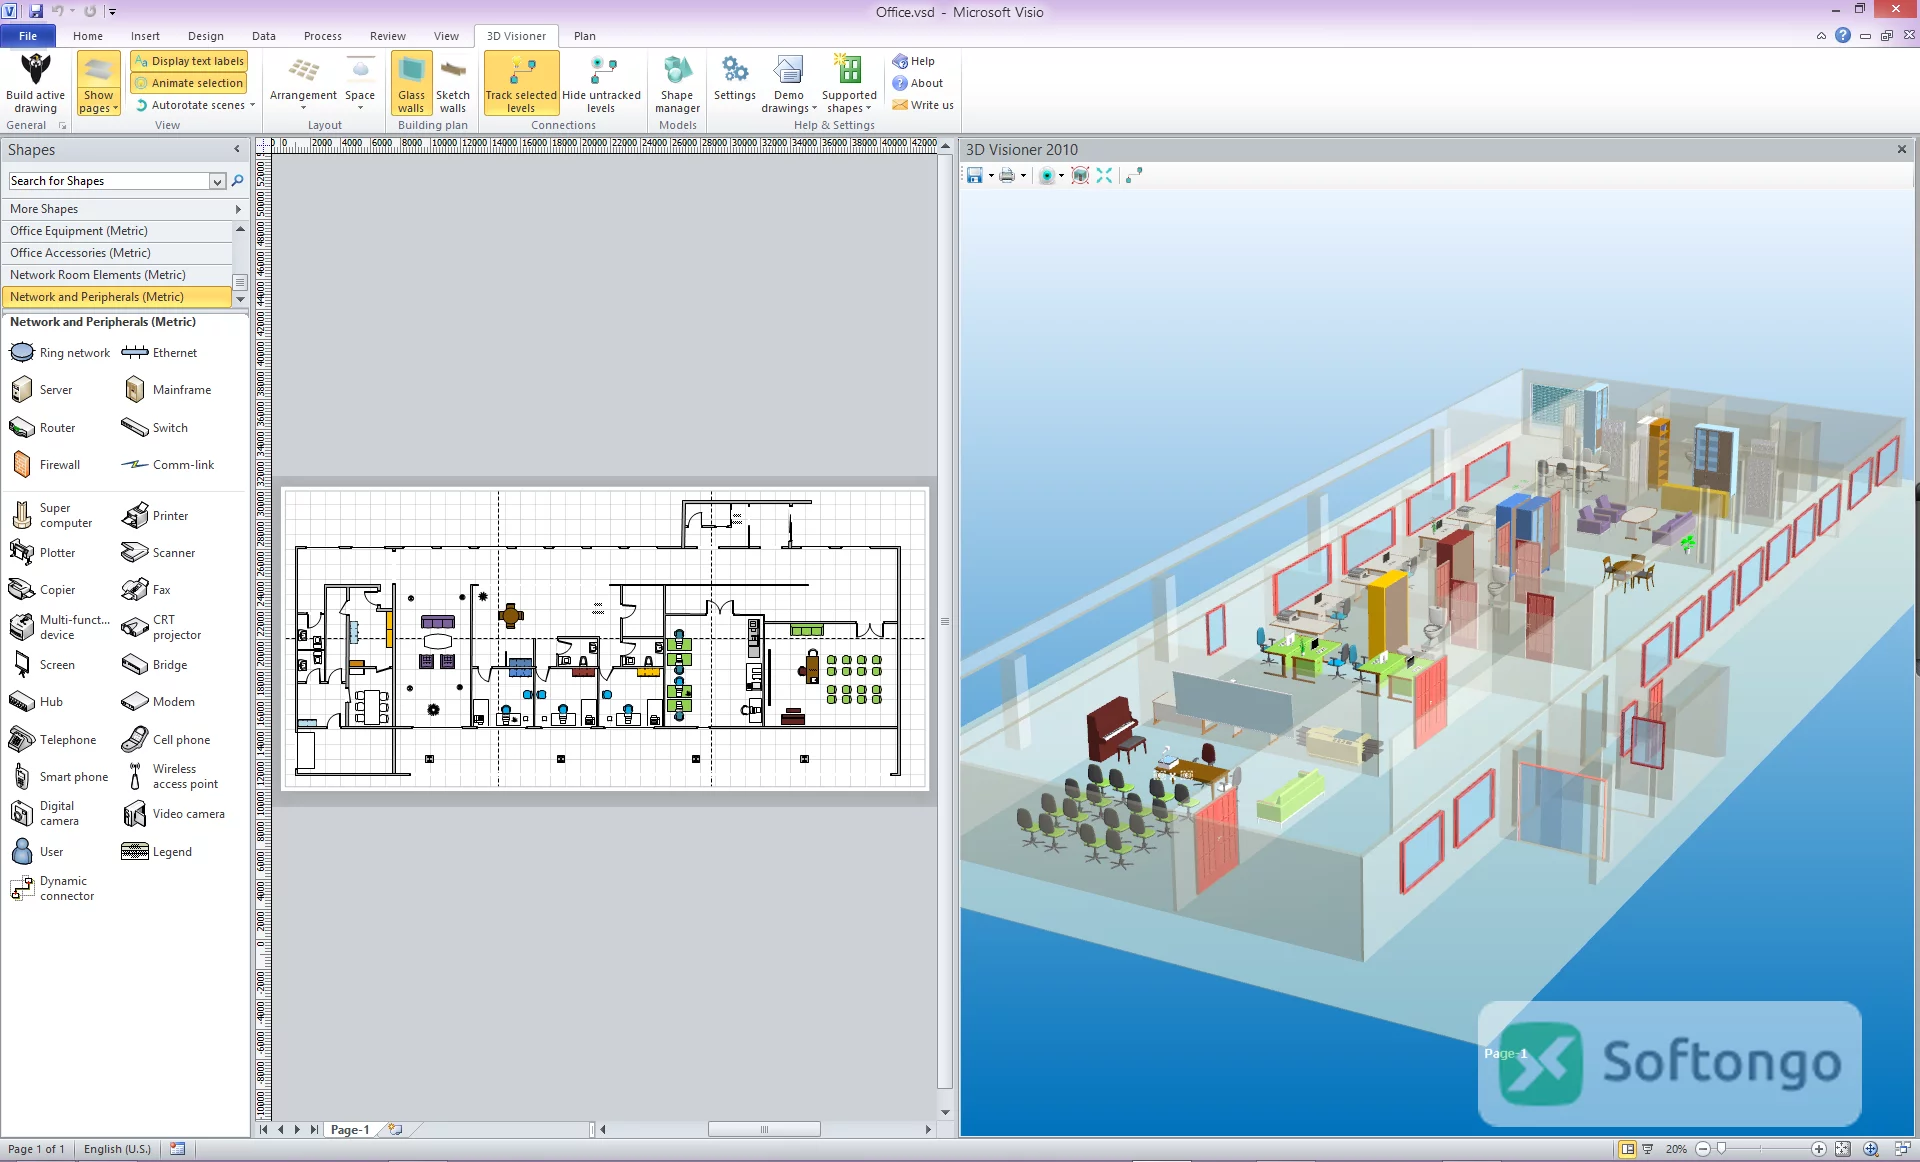1920x1162 pixels.
Task: Open the File tab
Action: pos(28,36)
